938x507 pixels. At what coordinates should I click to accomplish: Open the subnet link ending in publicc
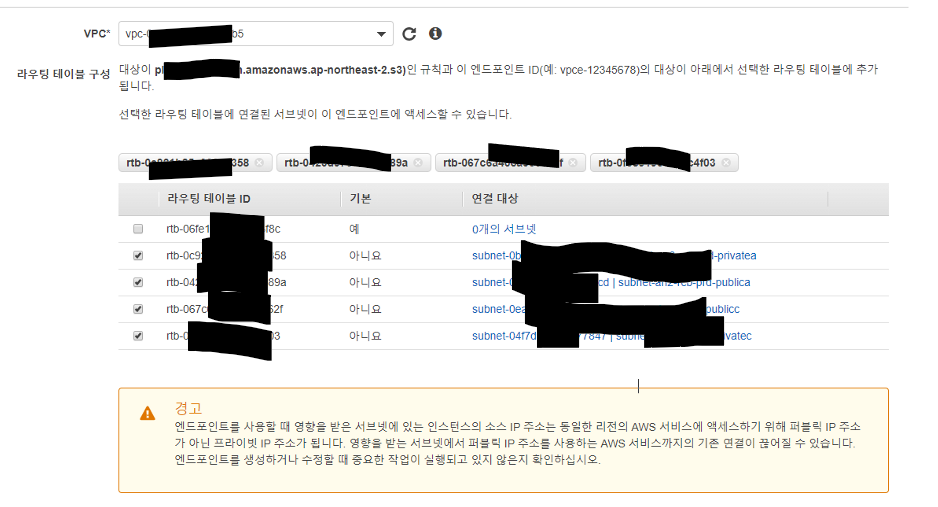[x=605, y=309]
